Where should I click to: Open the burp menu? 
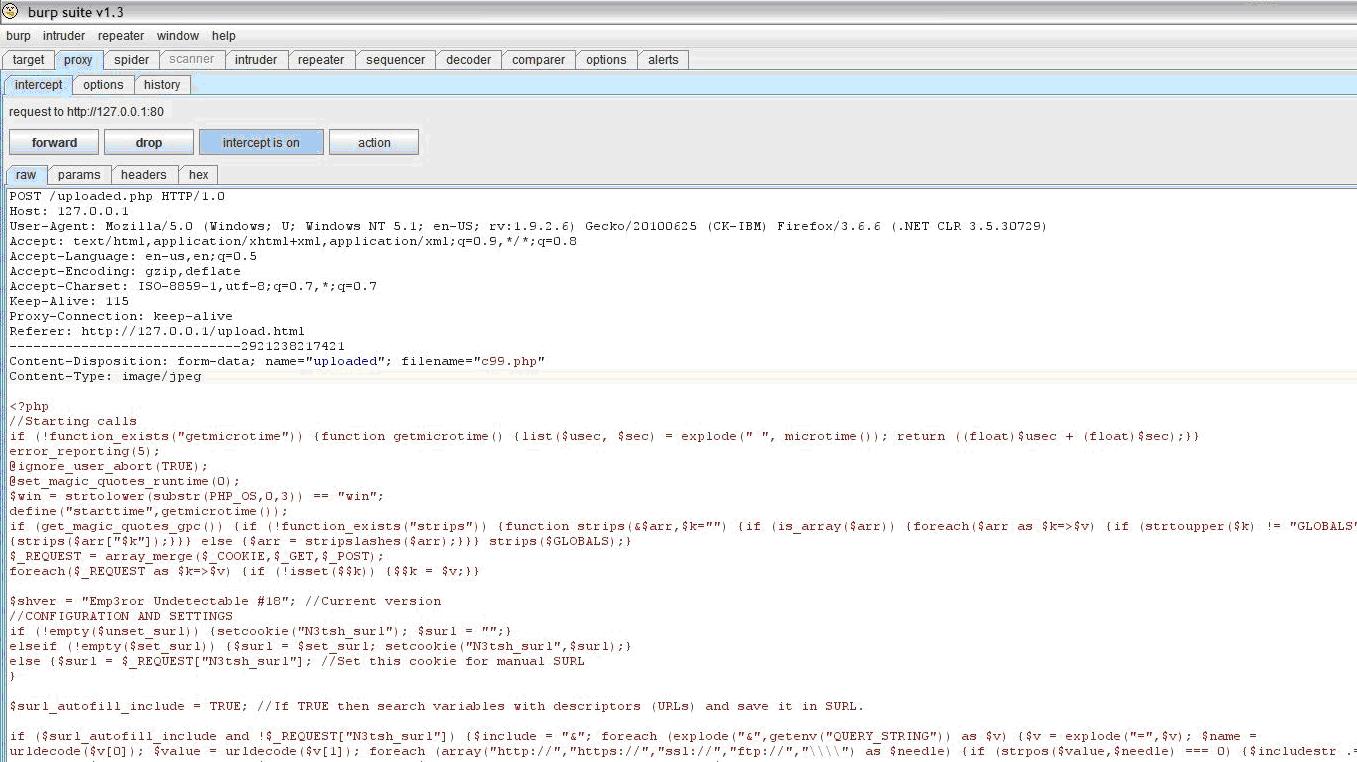[18, 36]
